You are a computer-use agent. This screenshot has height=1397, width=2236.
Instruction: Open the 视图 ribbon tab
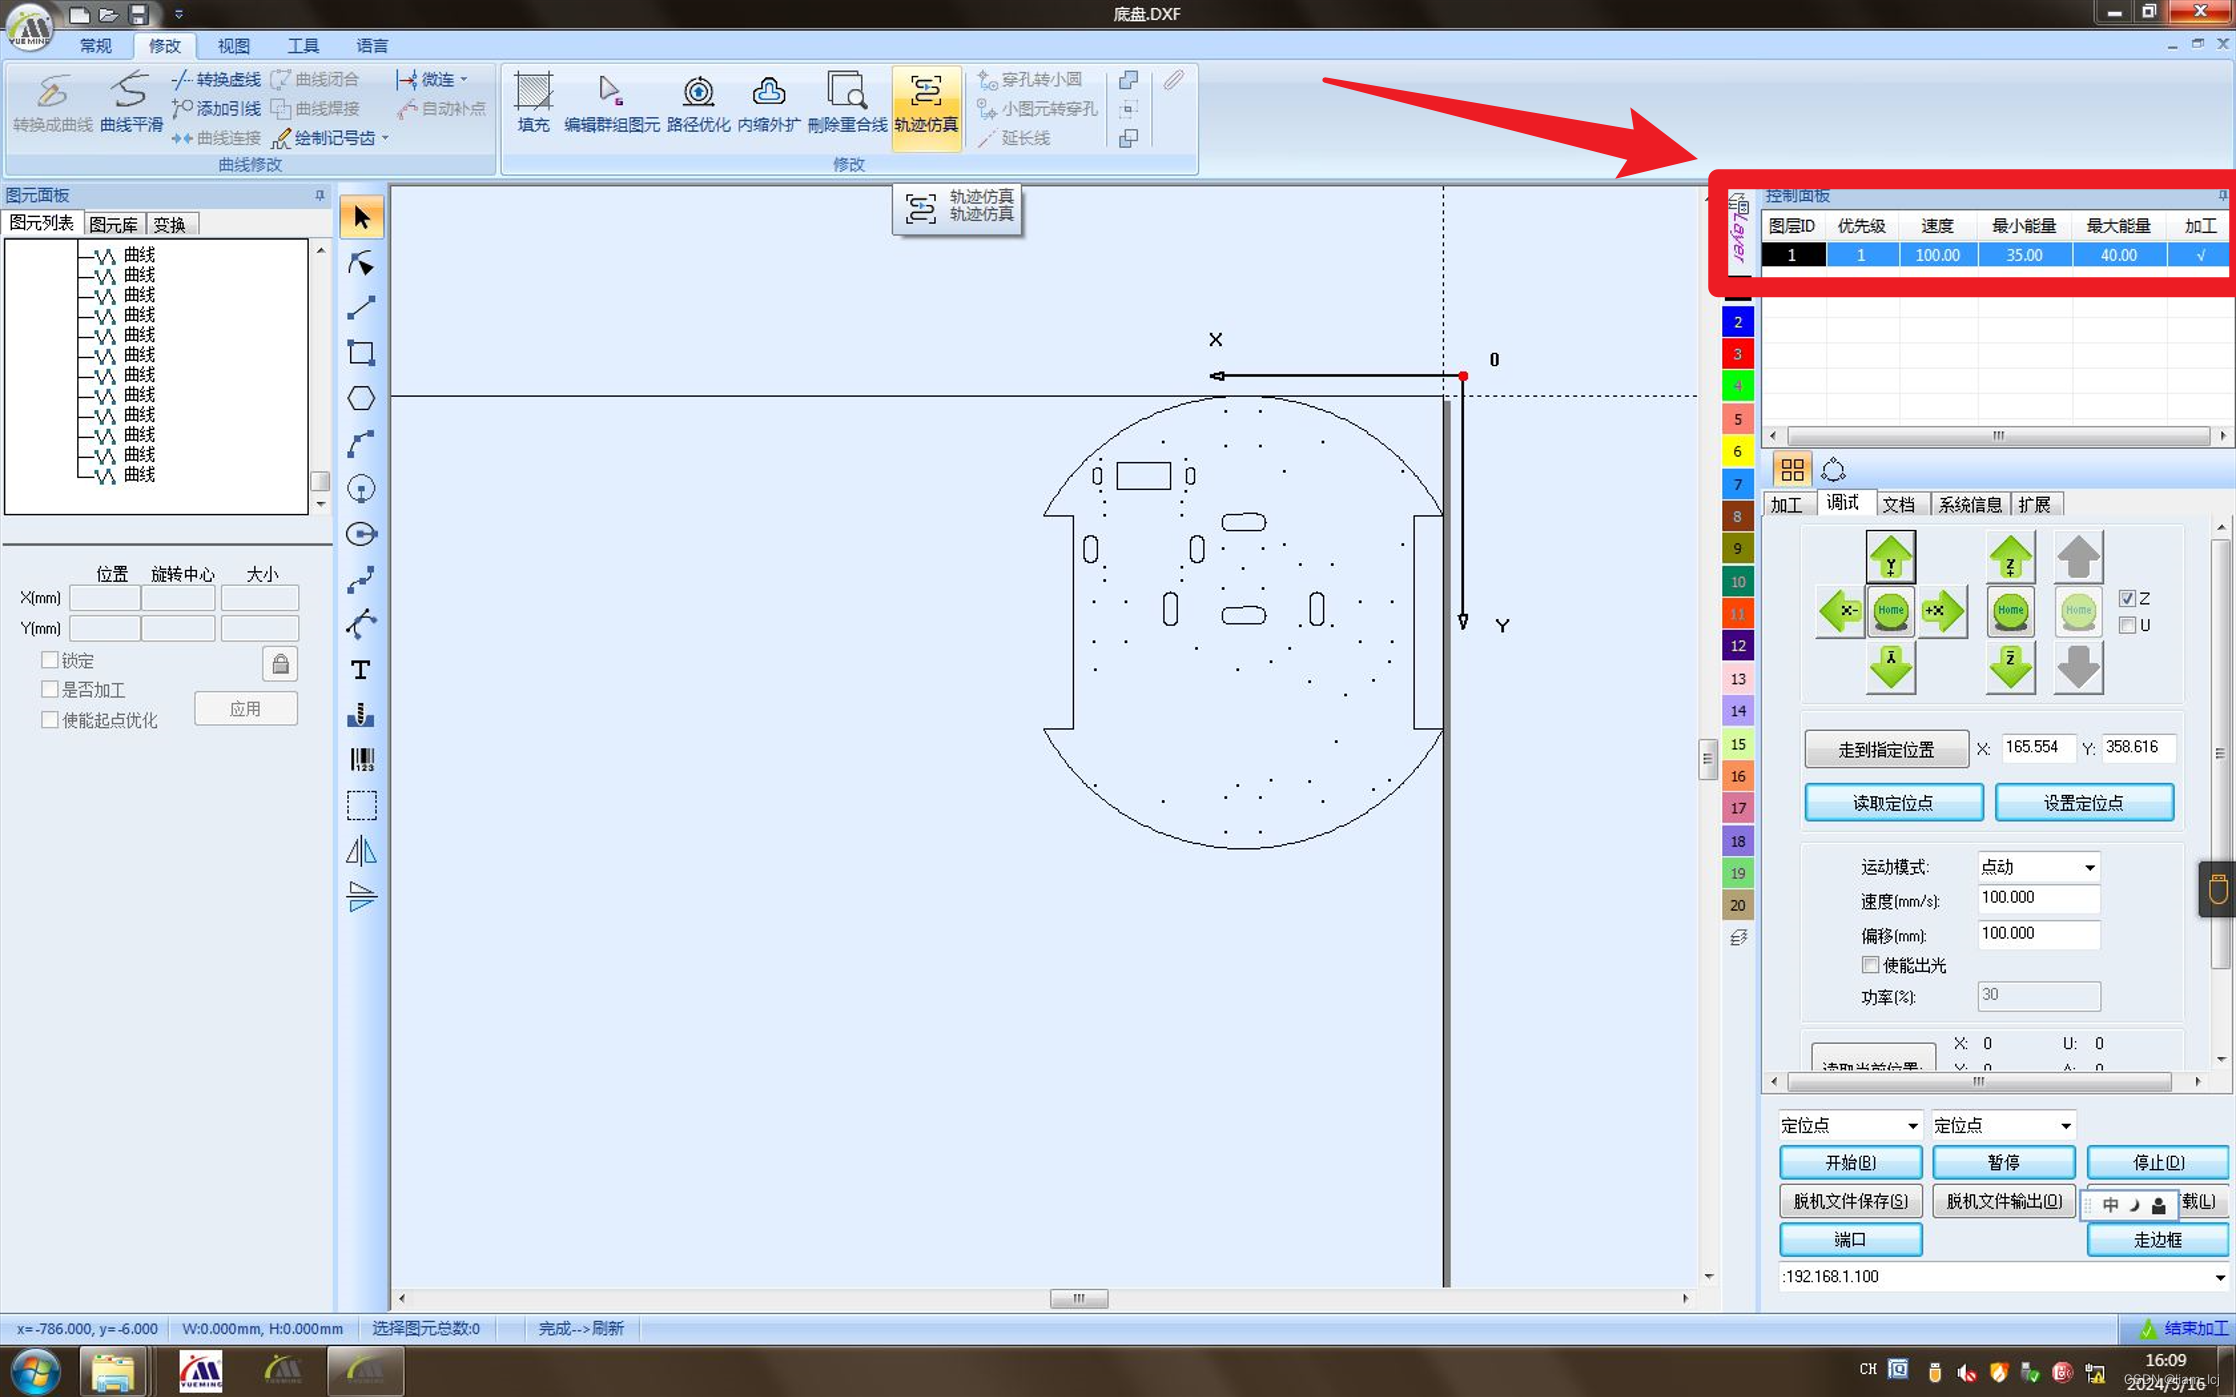click(234, 45)
